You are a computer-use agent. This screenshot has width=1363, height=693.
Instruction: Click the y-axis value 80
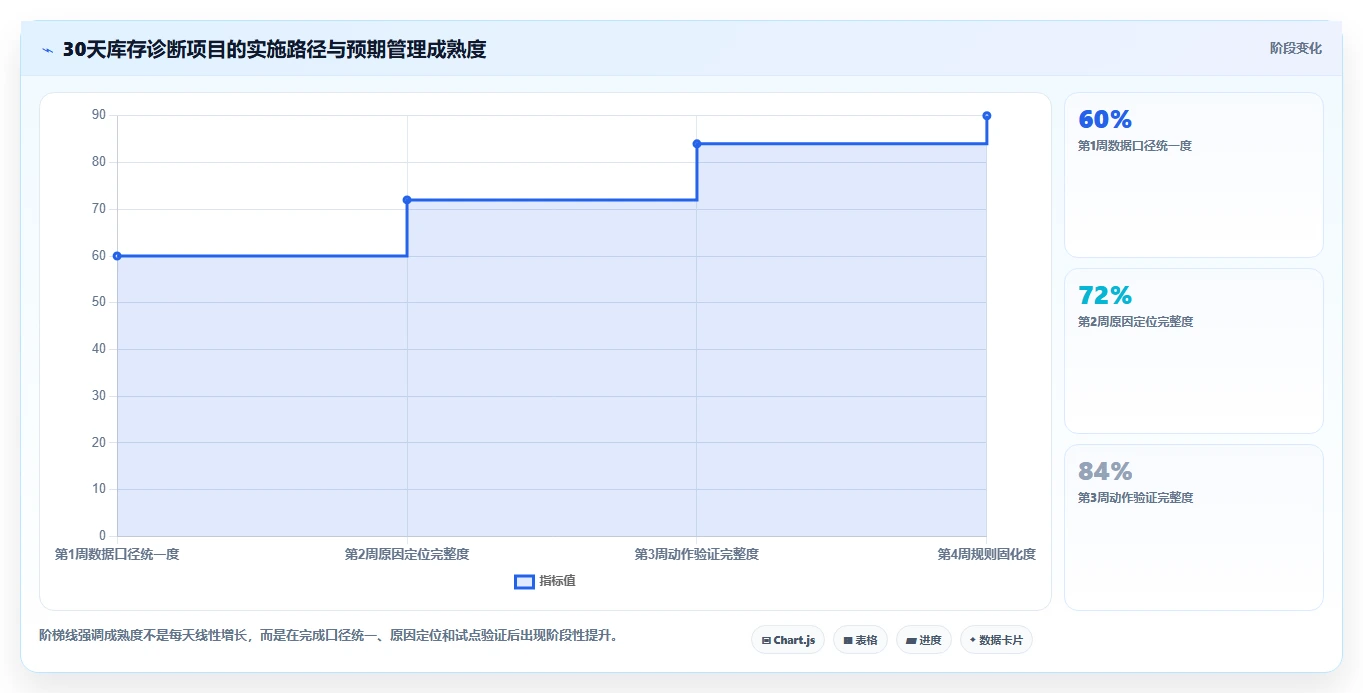[99, 162]
